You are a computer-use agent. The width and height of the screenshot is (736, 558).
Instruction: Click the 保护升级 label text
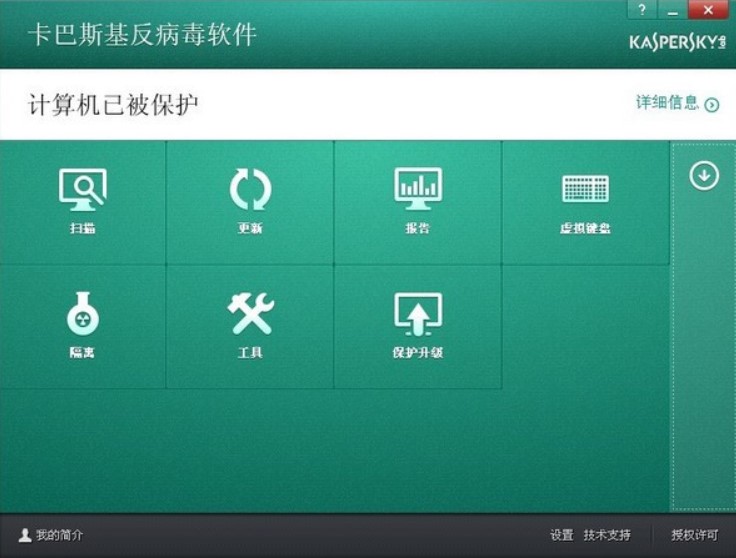point(418,353)
